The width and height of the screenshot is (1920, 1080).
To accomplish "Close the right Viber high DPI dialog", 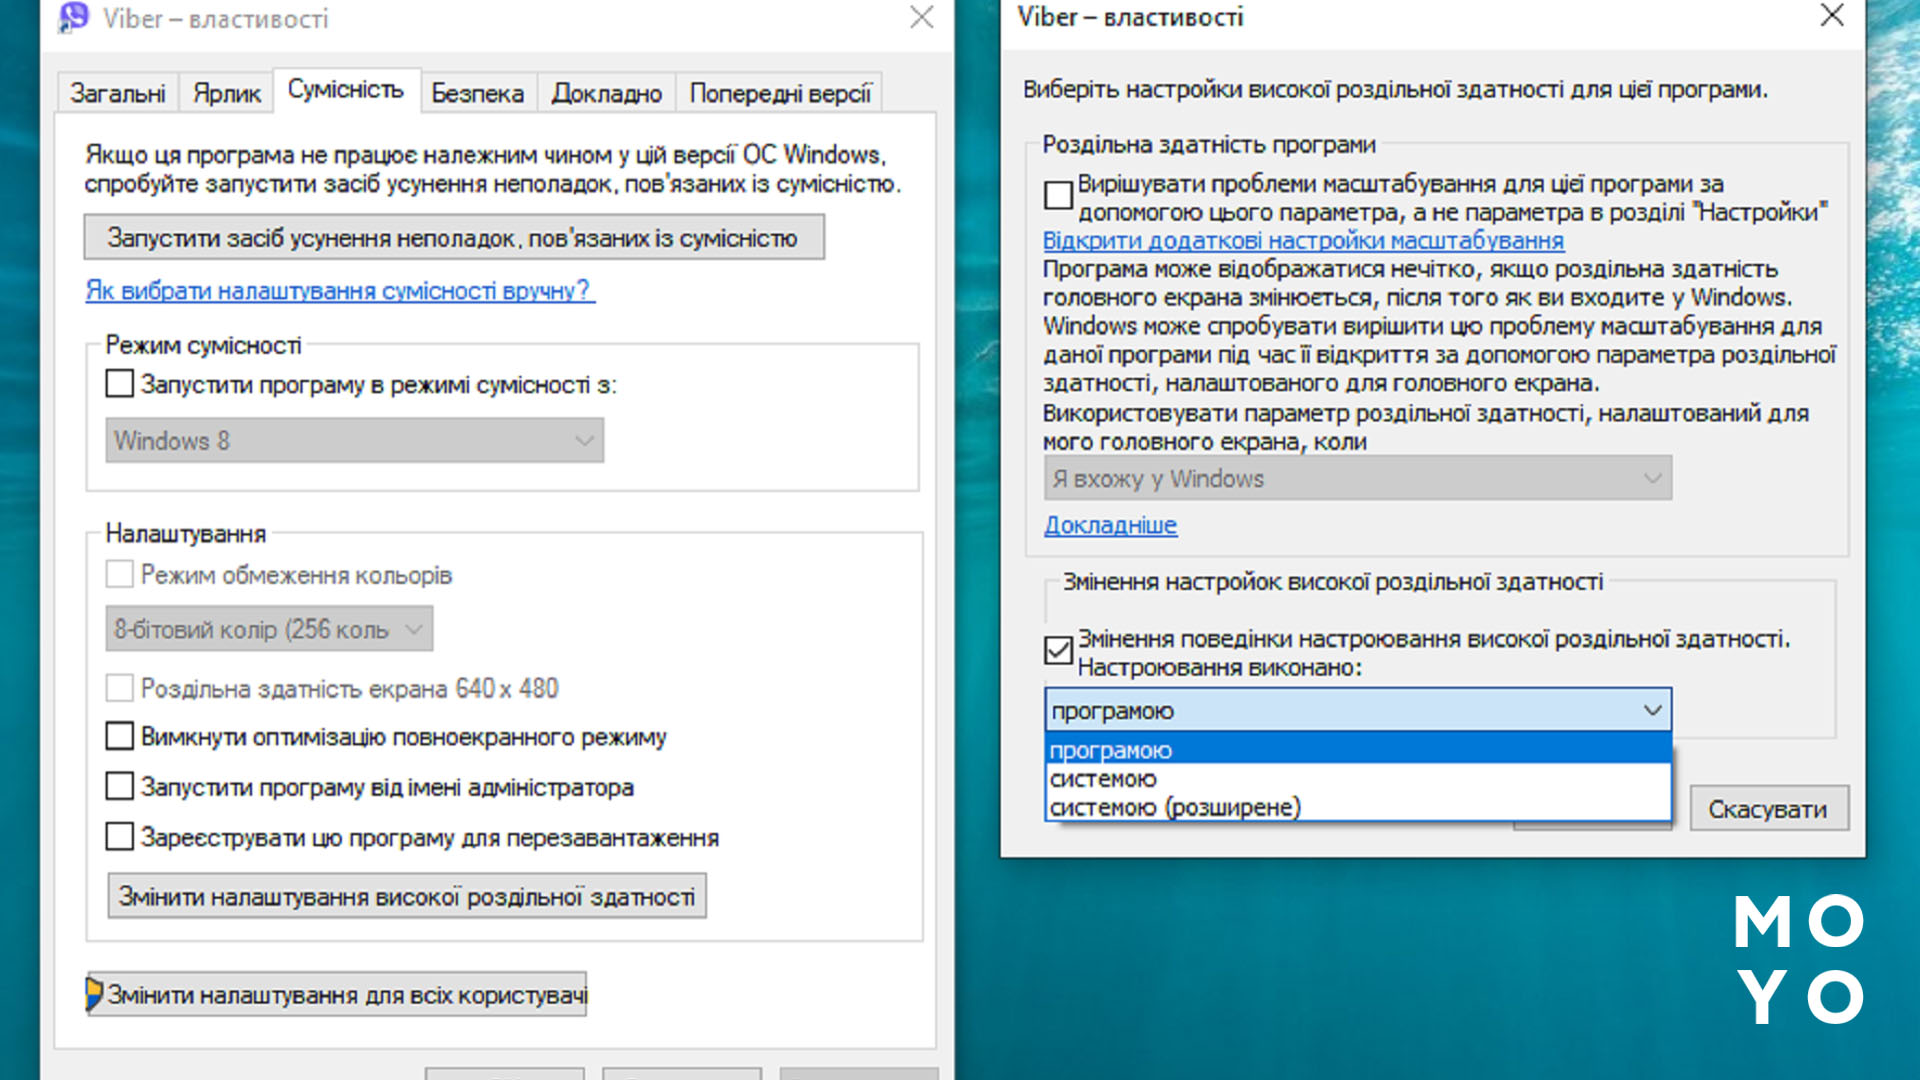I will (x=1831, y=15).
